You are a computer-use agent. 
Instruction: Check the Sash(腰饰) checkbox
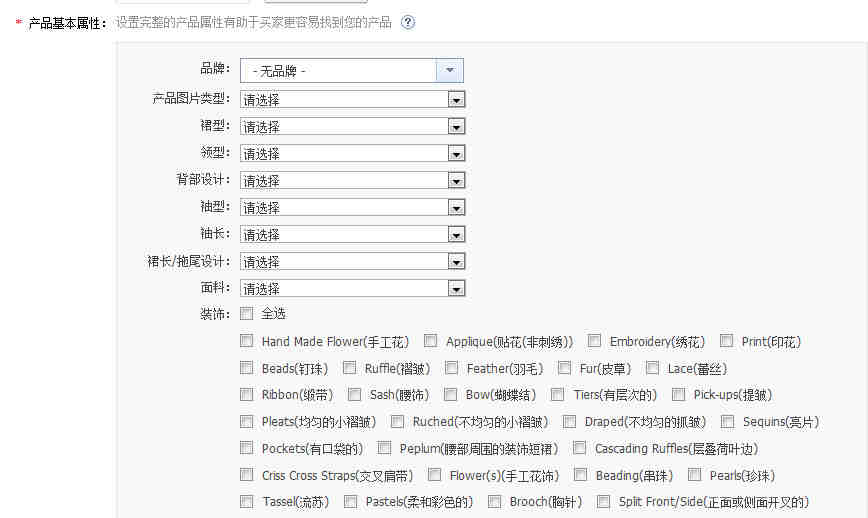point(354,394)
